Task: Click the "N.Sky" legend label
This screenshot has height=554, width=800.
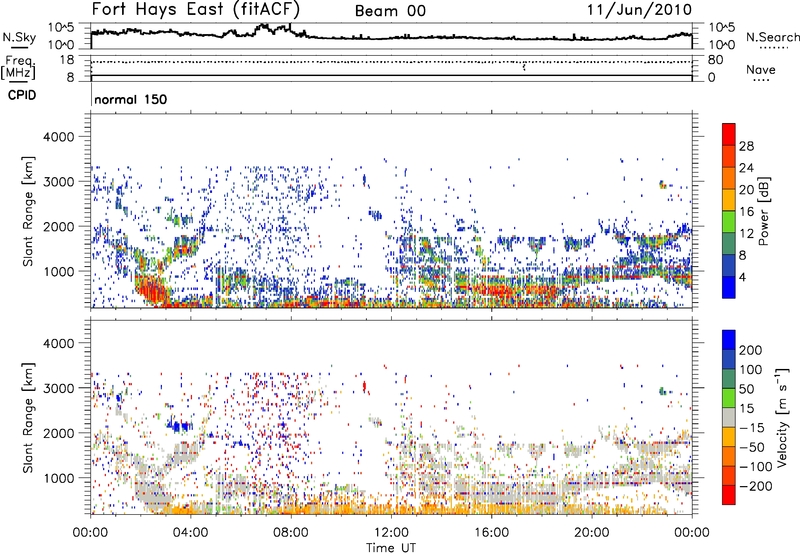Action: [19, 37]
